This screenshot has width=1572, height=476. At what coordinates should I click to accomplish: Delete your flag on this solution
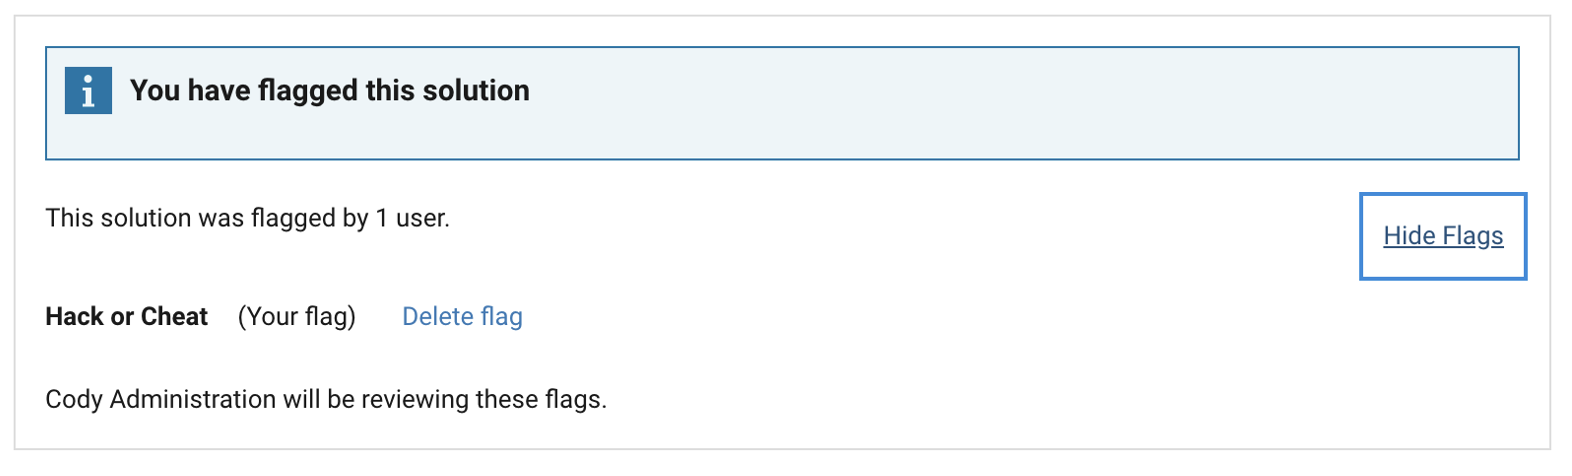(462, 317)
